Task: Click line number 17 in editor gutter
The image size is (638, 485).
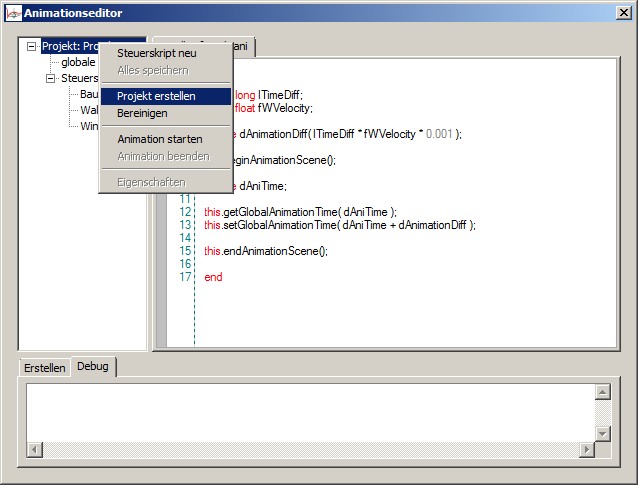Action: tap(185, 277)
